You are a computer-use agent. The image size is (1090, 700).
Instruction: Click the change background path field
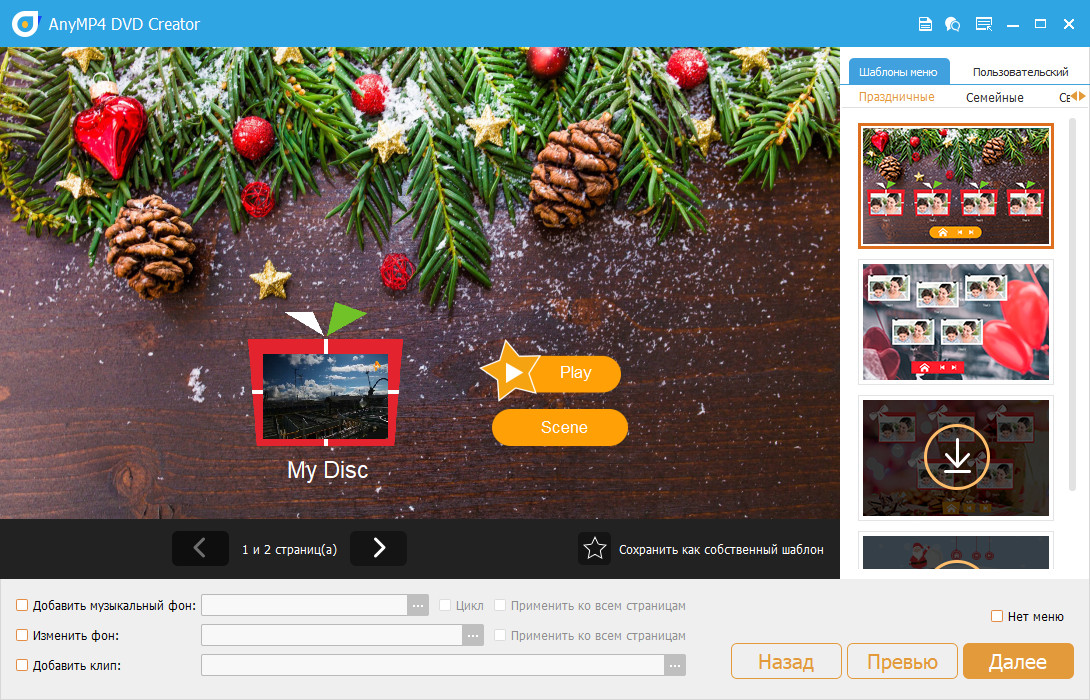coord(332,635)
